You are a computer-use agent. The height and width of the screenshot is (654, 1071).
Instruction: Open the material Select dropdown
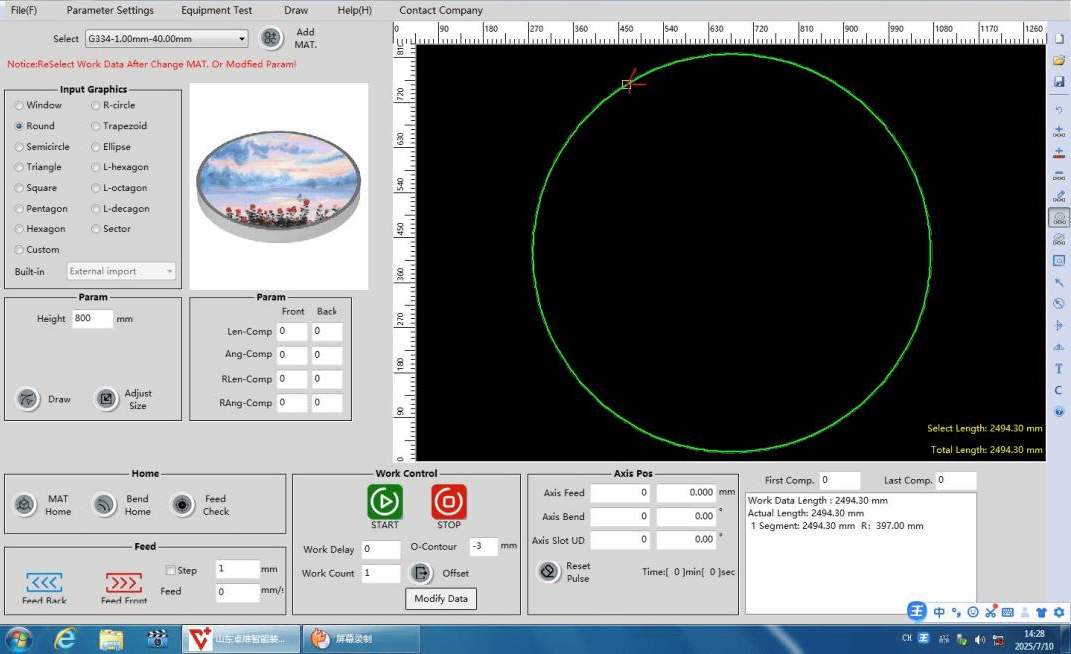pyautogui.click(x=166, y=39)
